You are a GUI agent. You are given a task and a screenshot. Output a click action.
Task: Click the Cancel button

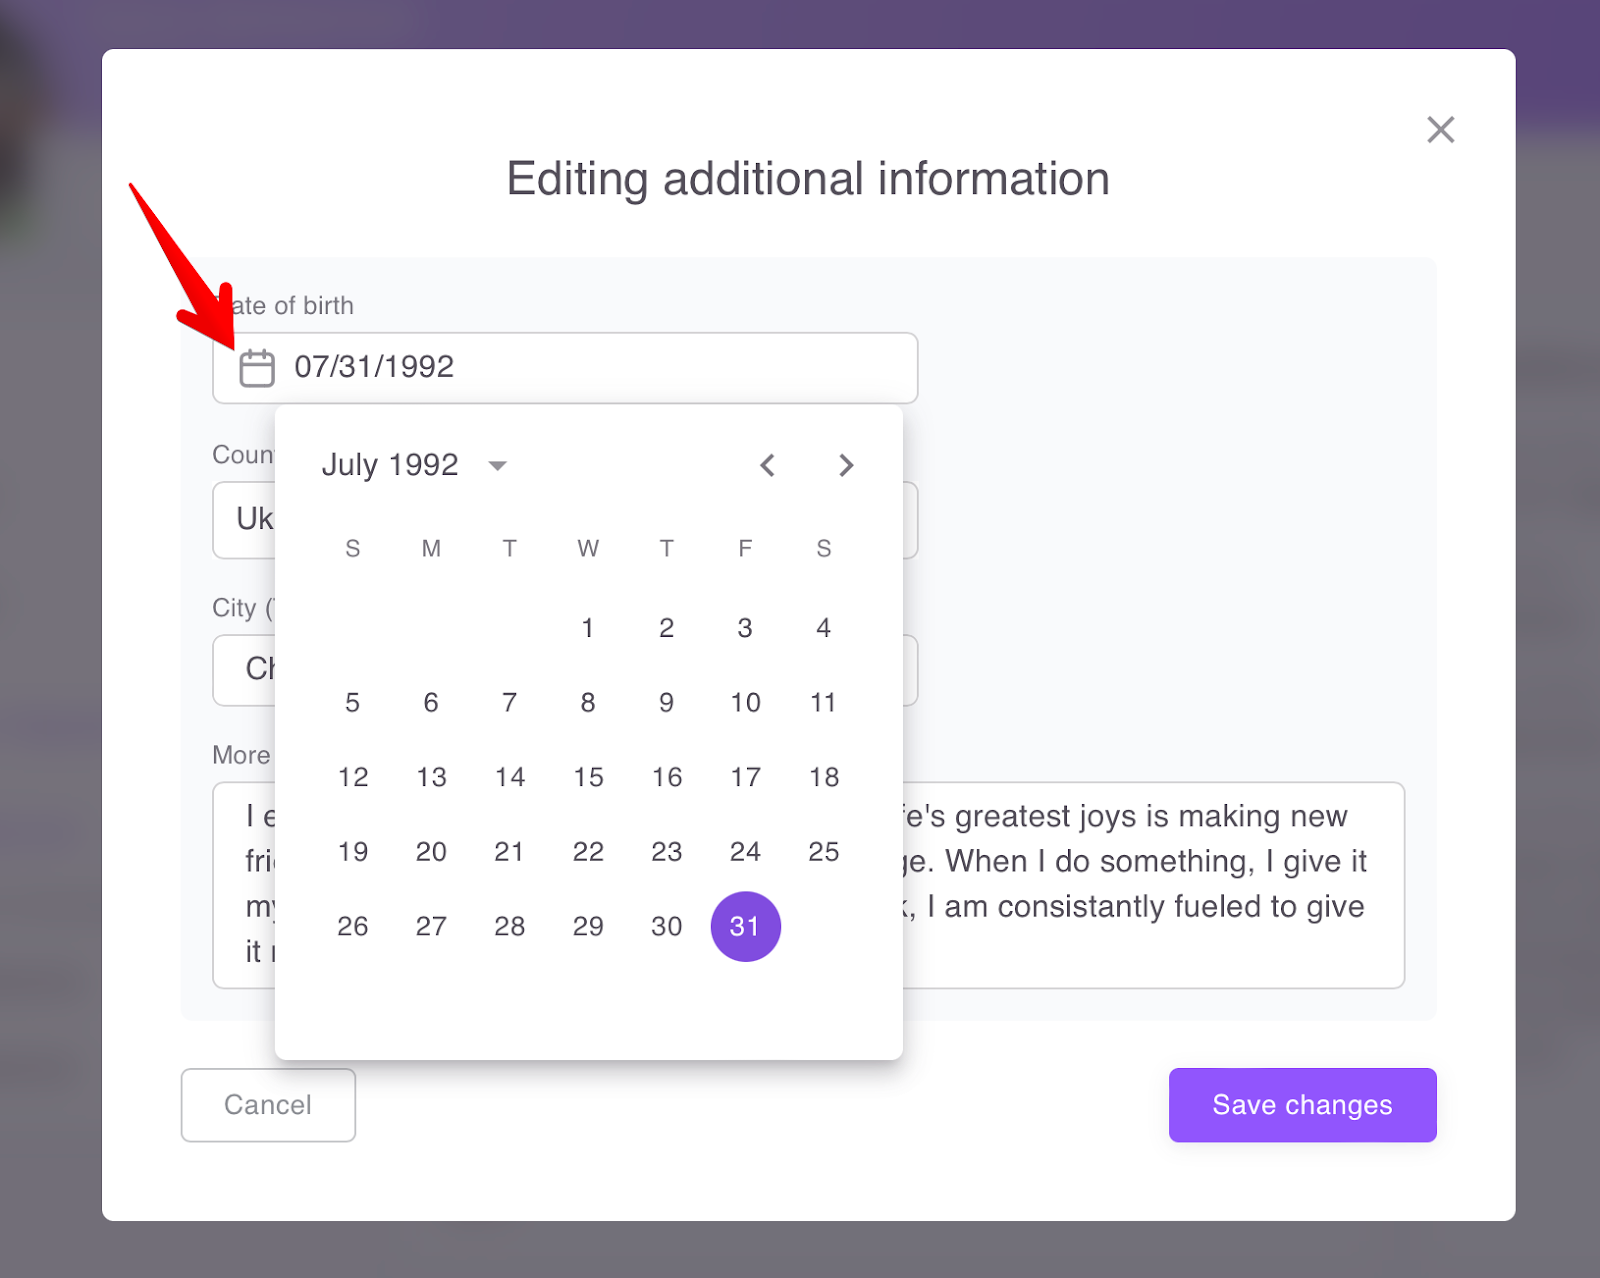268,1105
